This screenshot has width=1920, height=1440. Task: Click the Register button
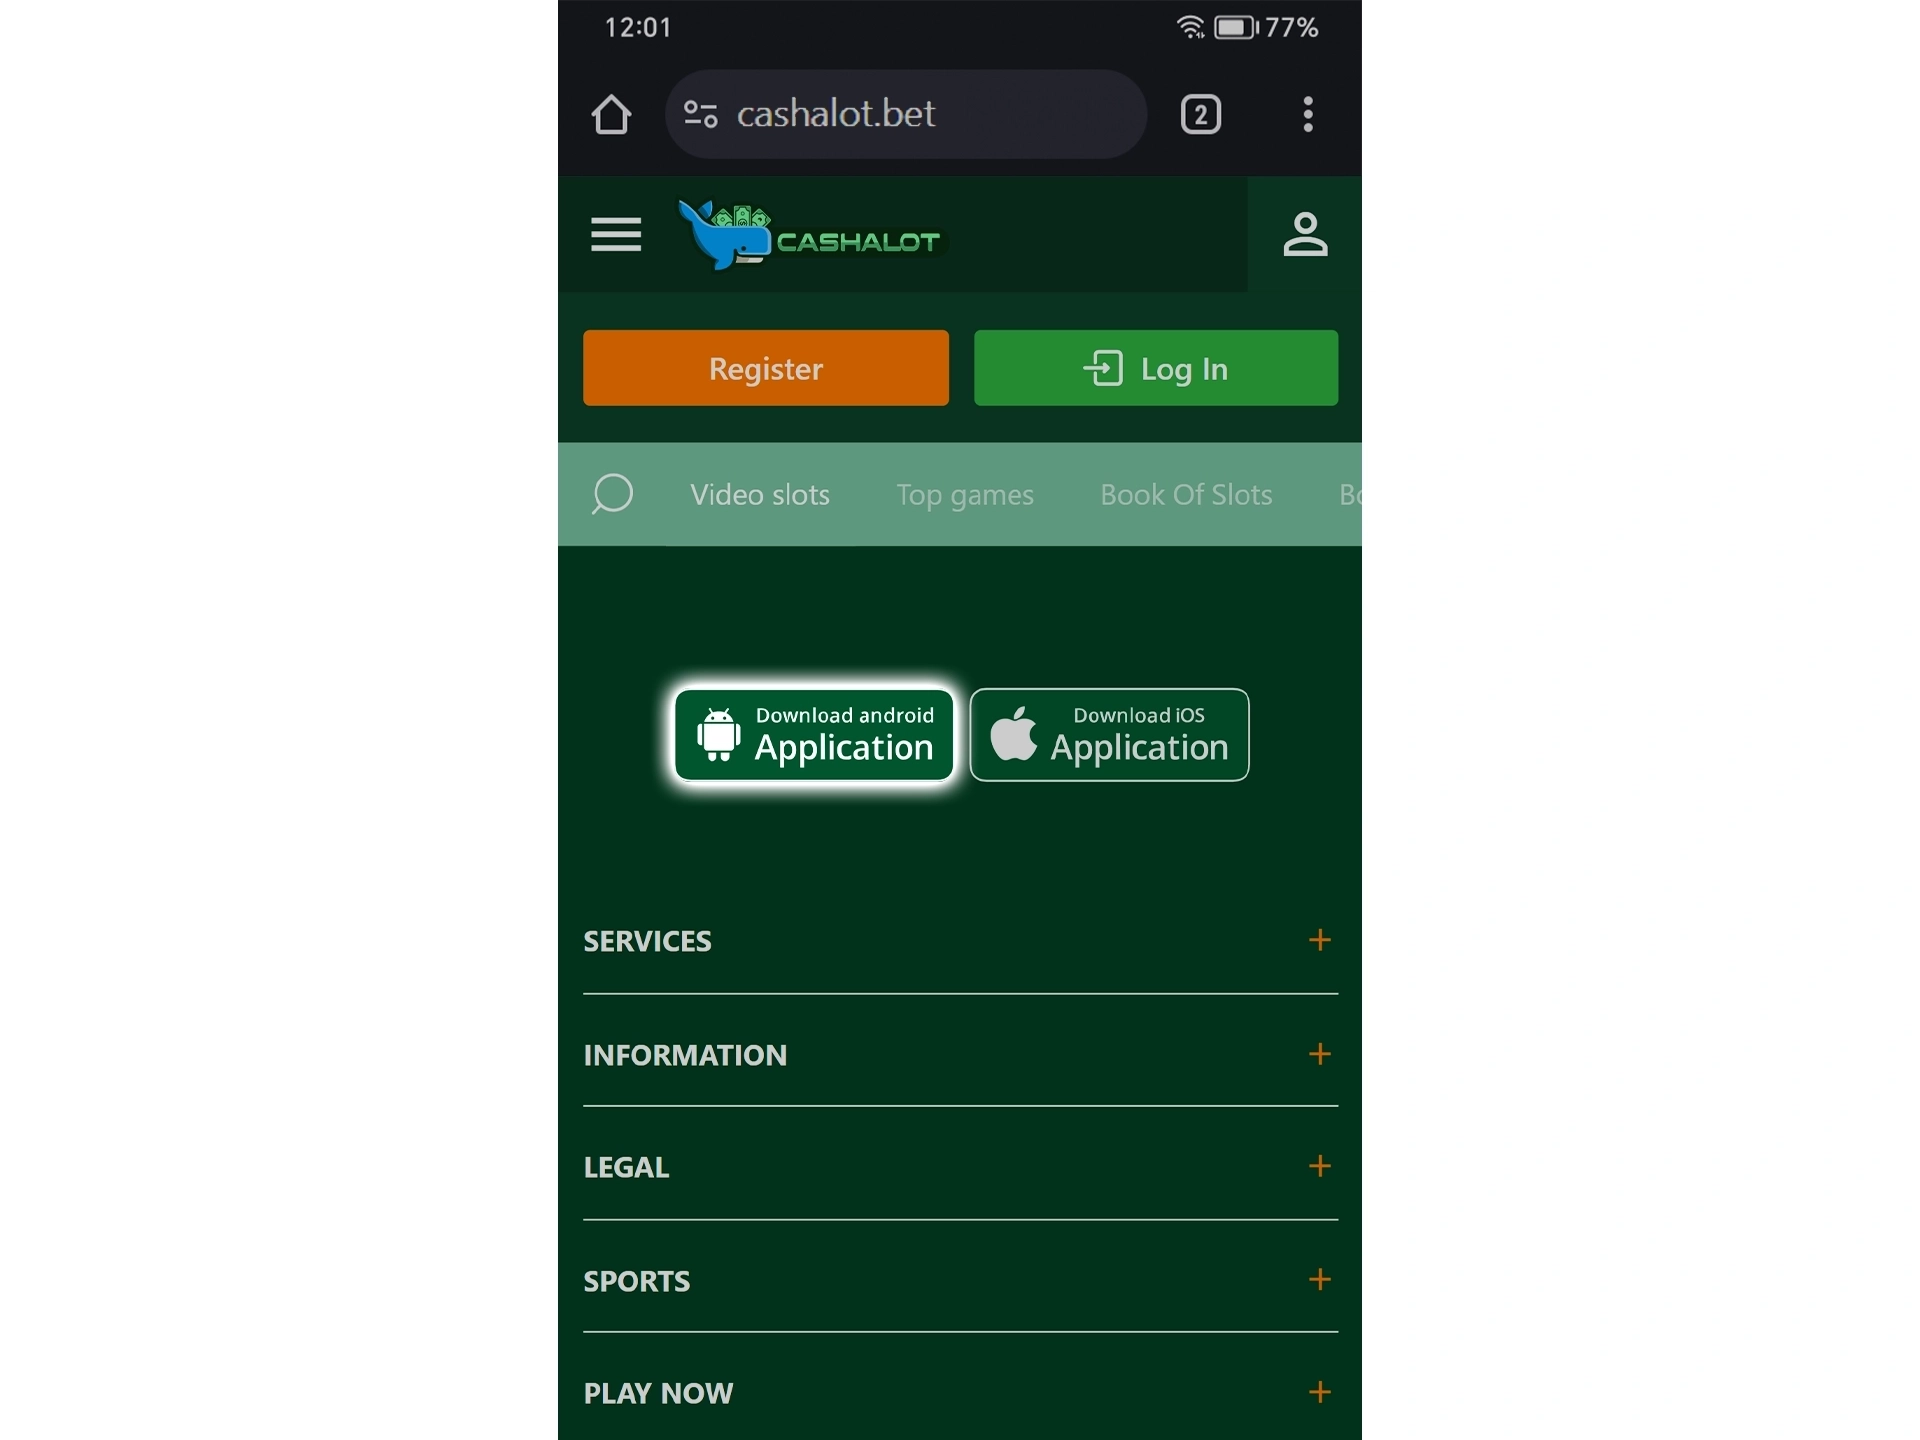[763, 368]
